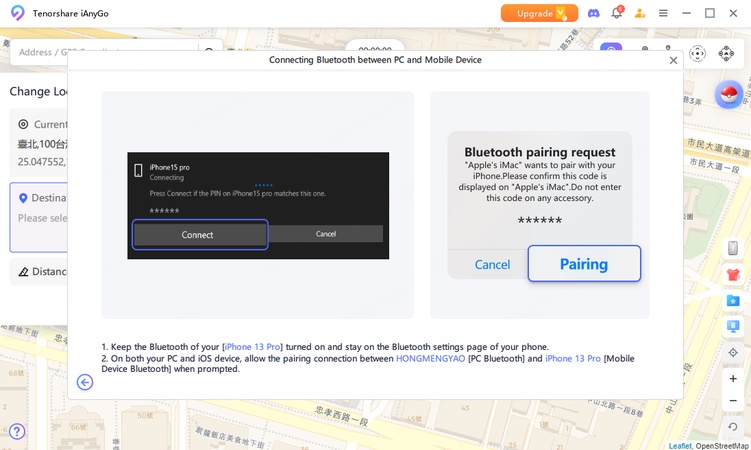Open the blue monitor icon in sidebar
The image size is (751, 450).
click(x=733, y=326)
